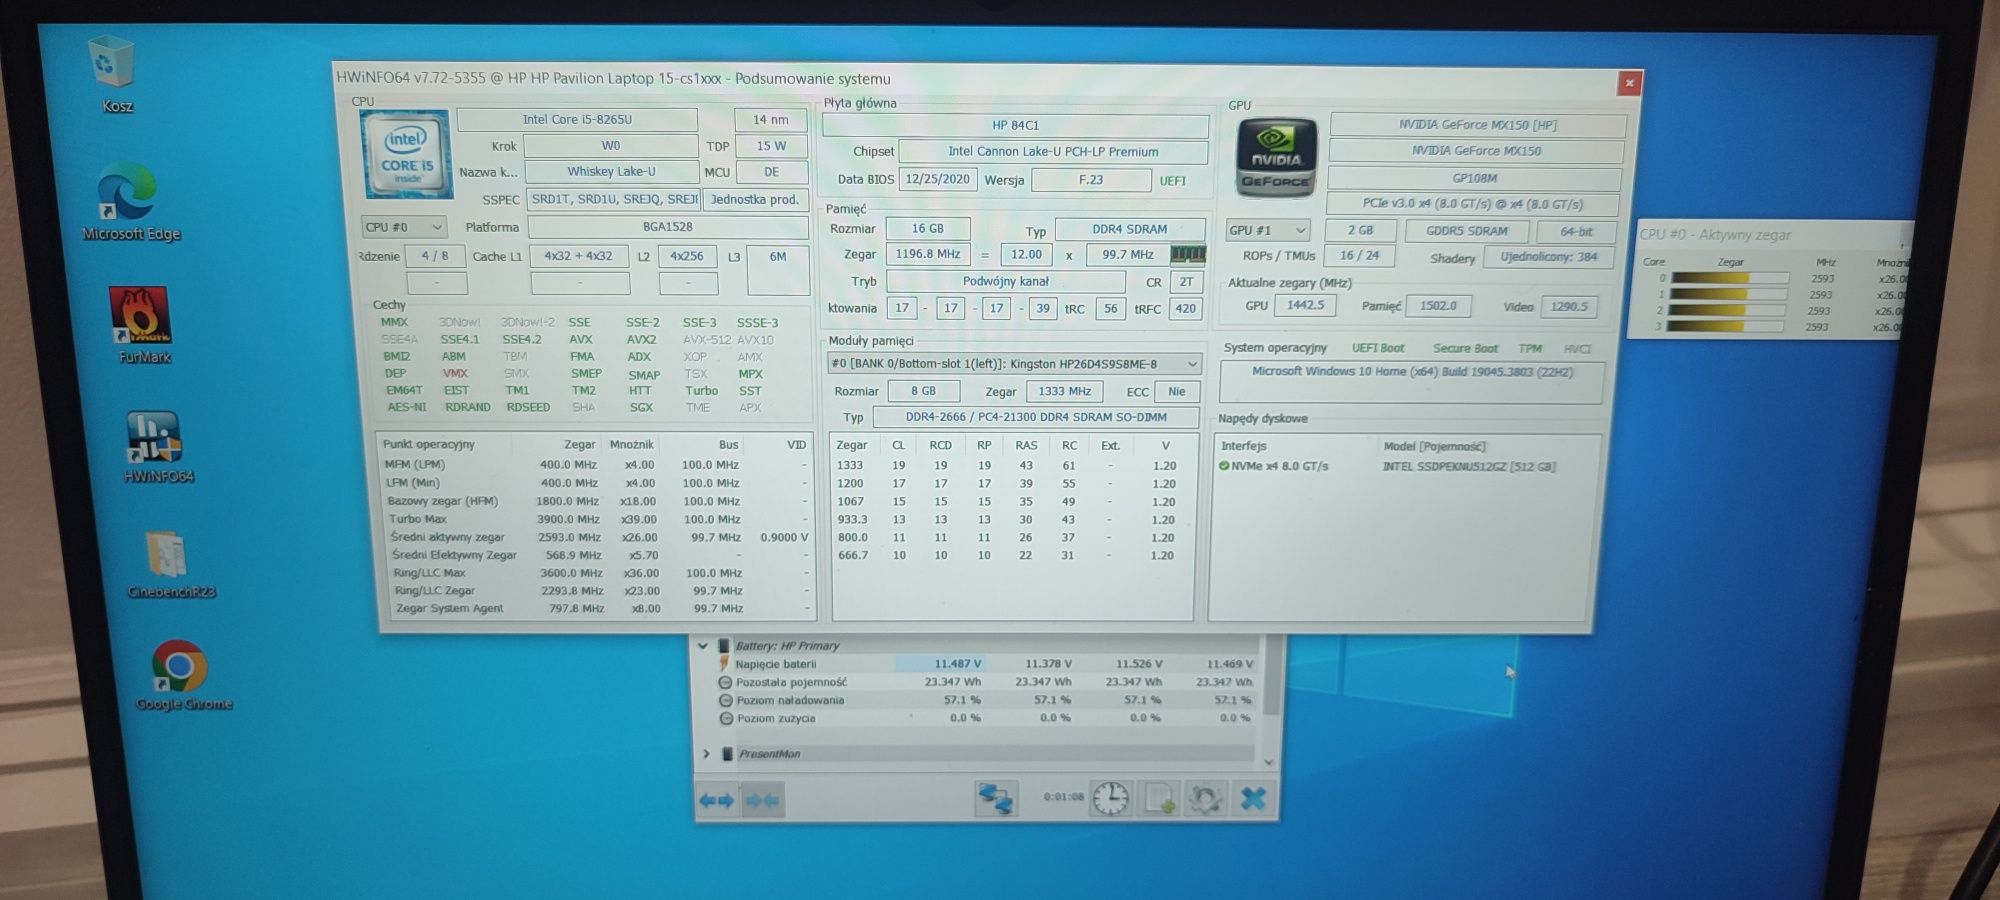Click icon next to Poziom naładowania row
Screen dimensions: 2000x900
coord(726,700)
